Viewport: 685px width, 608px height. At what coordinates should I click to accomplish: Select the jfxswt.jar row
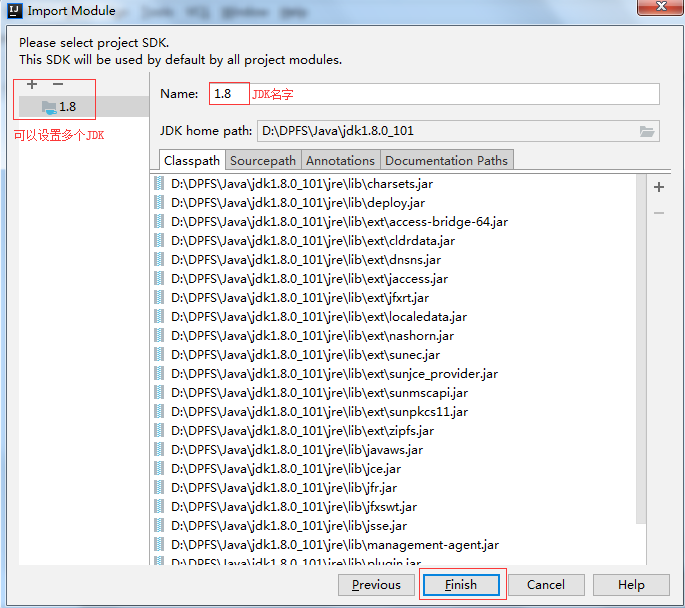coord(393,507)
